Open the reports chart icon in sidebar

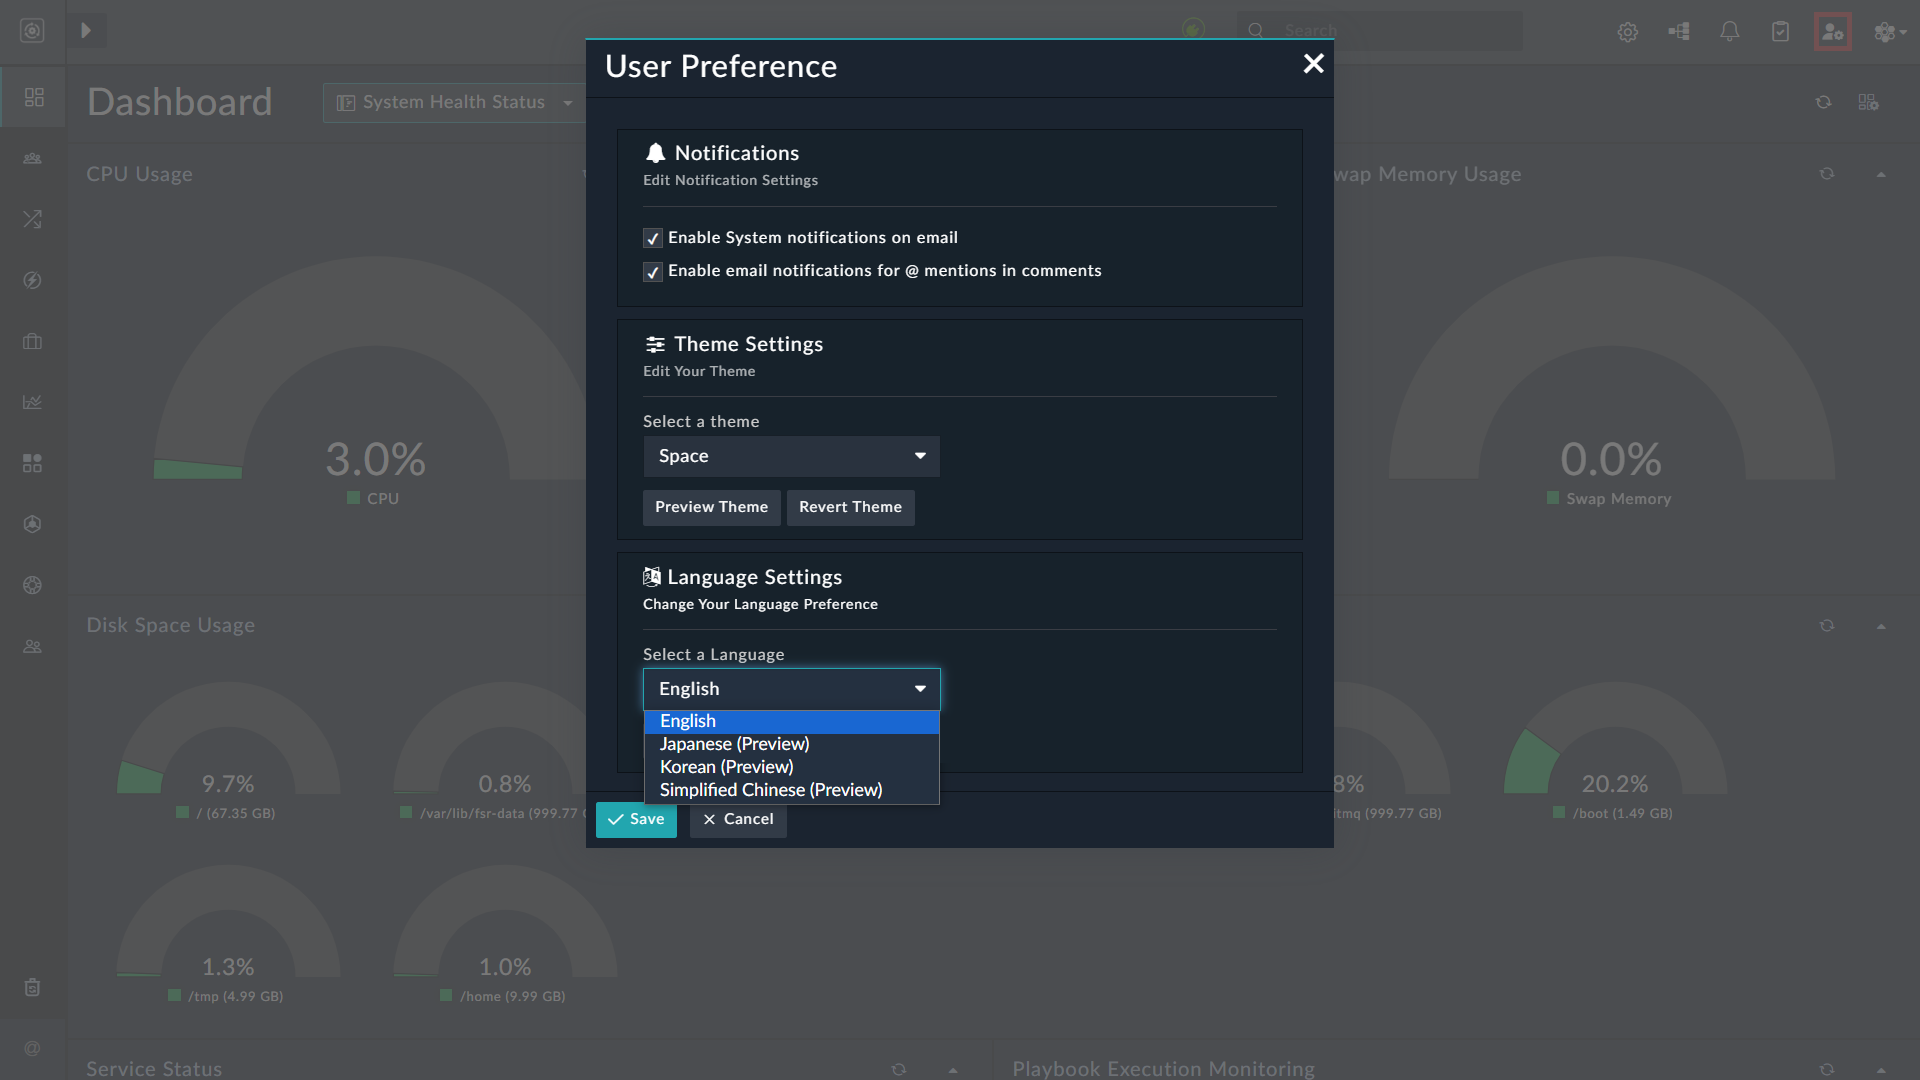point(33,402)
